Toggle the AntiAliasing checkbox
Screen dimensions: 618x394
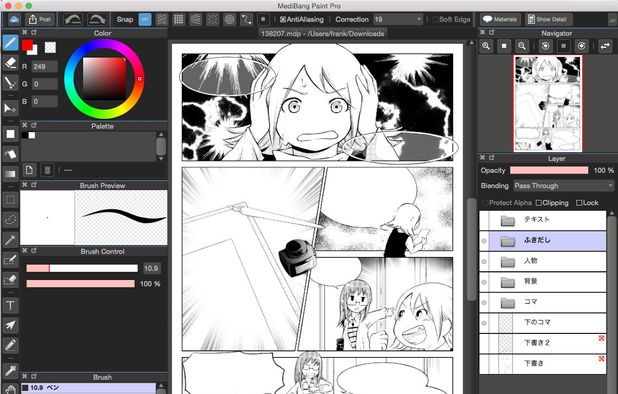(283, 19)
